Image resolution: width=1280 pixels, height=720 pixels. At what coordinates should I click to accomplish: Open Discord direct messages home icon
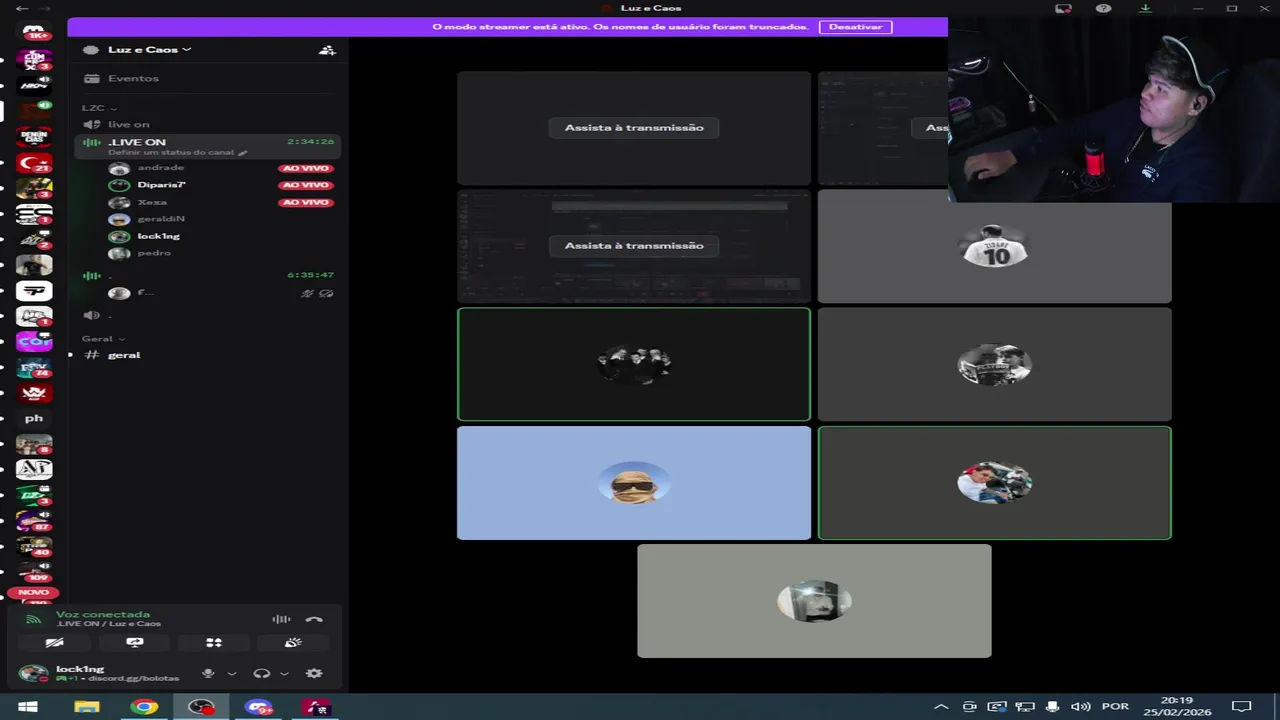34,32
